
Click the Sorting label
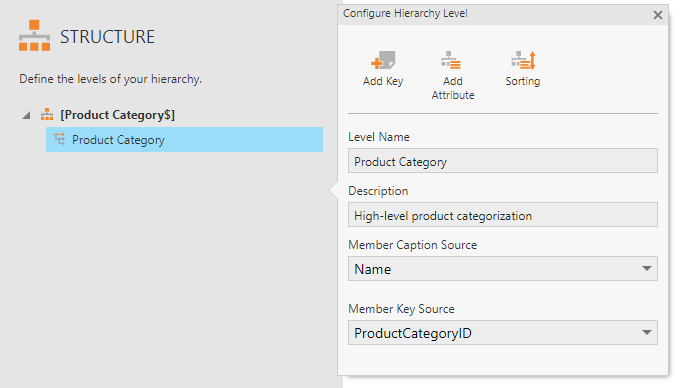(522, 81)
